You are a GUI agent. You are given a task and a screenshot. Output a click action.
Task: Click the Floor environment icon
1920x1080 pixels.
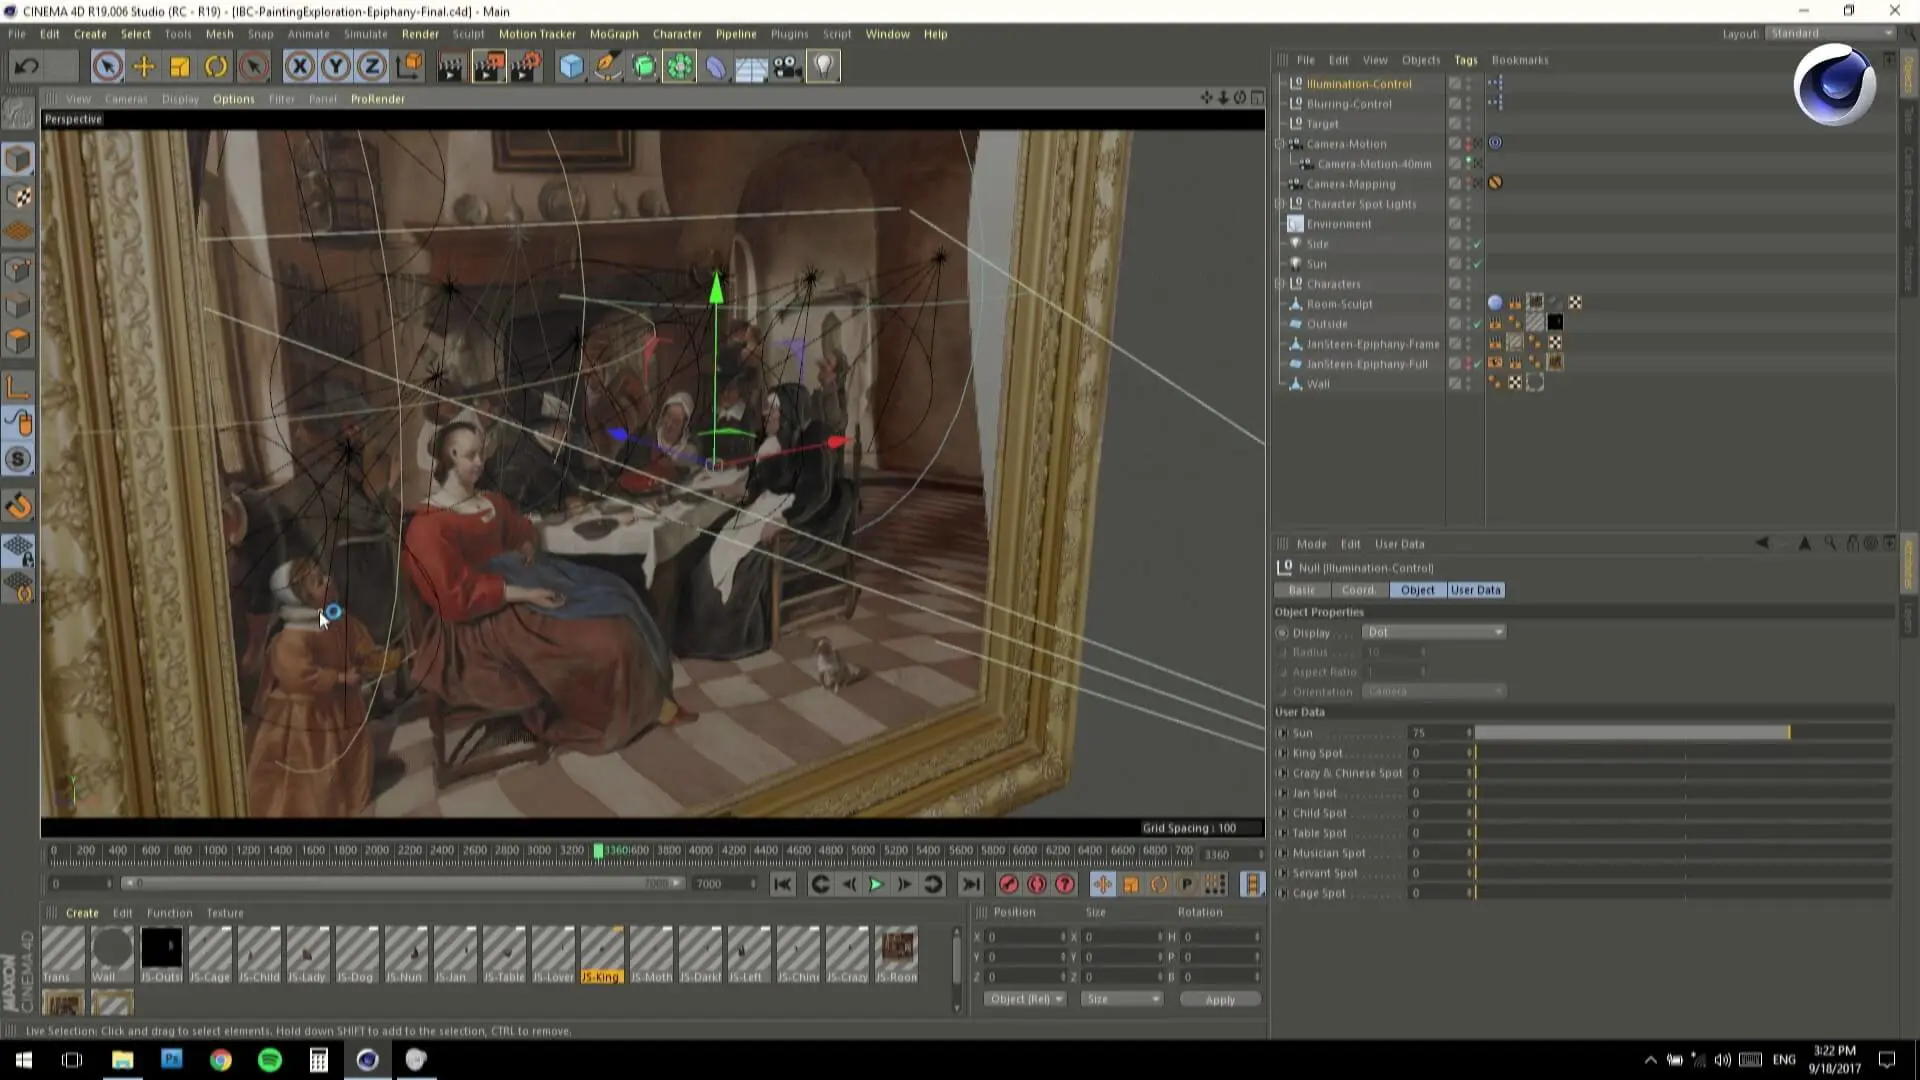click(x=751, y=67)
